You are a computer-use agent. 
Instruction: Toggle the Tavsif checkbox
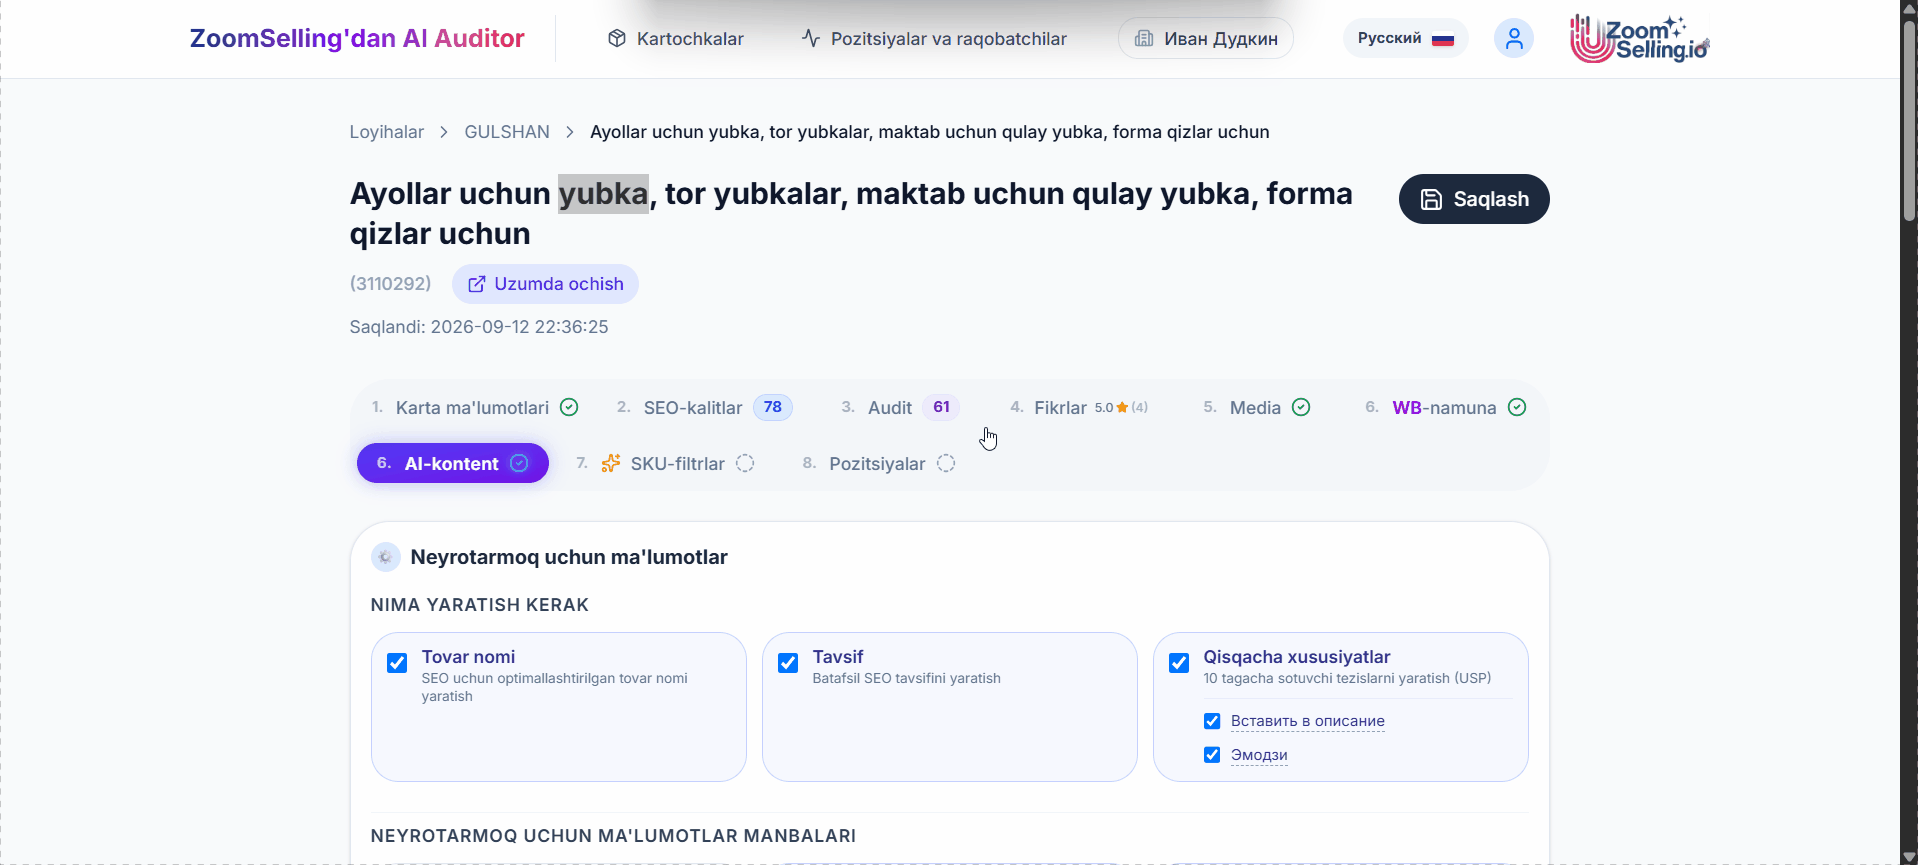(x=788, y=663)
